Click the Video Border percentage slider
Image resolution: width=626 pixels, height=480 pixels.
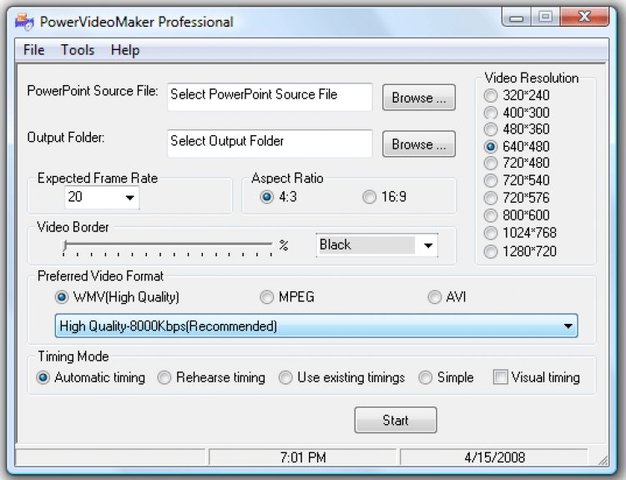coord(168,246)
